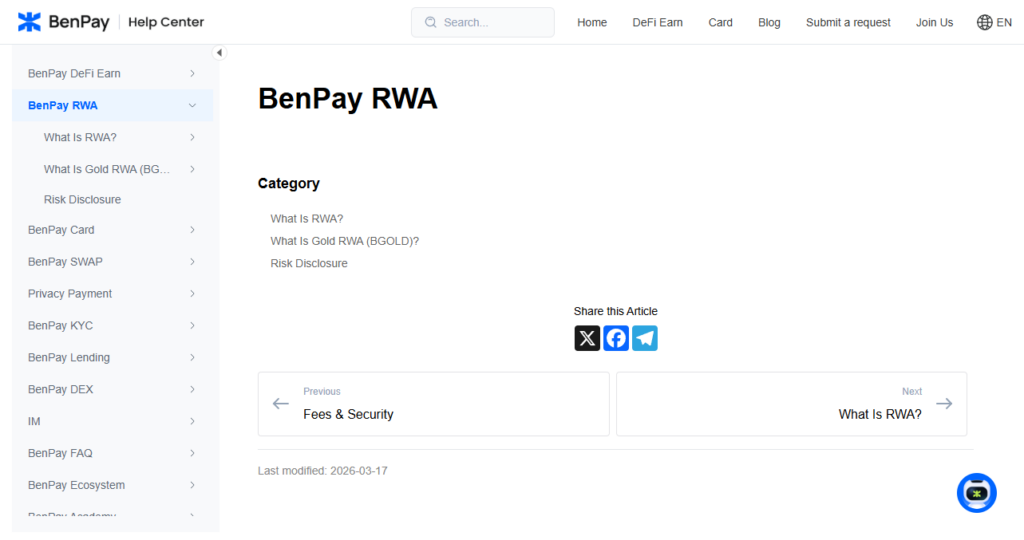Screen dimensions: 1024x540
Task: Go to previous article Fees & Security
Action: click(x=433, y=404)
